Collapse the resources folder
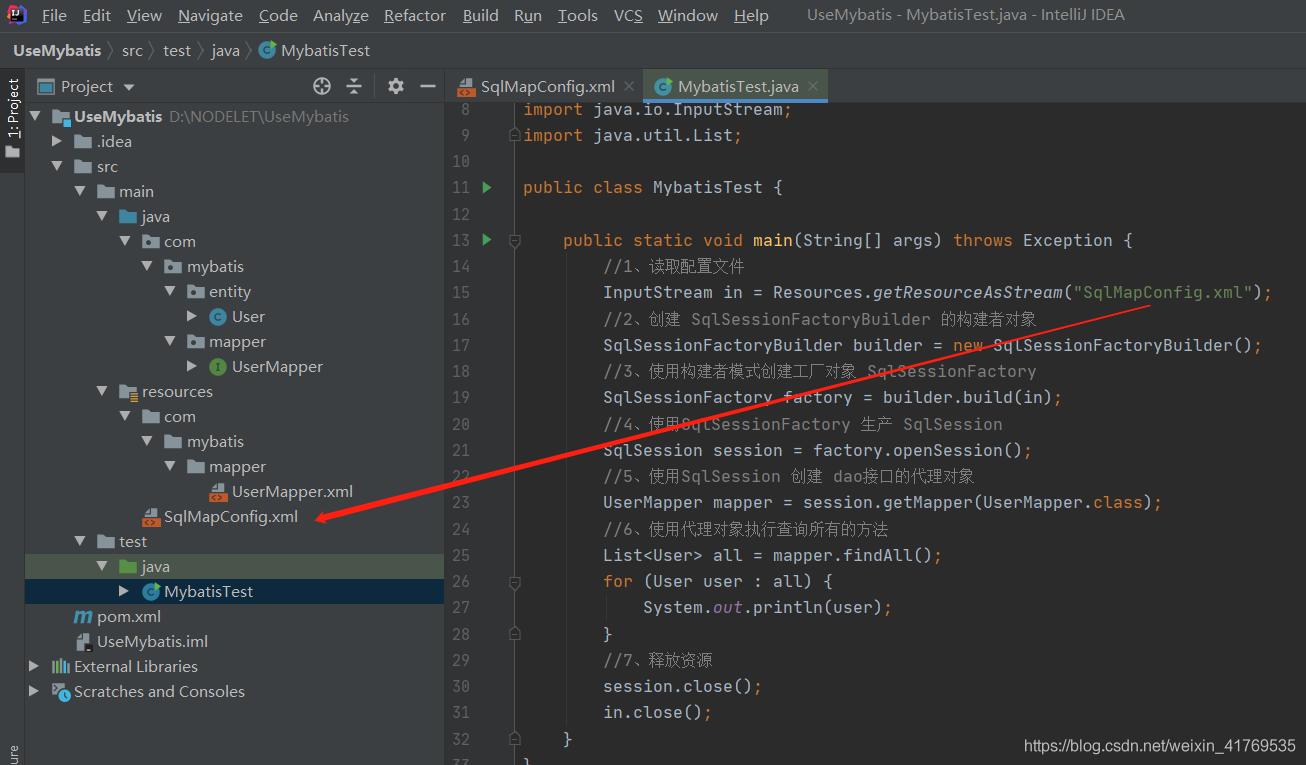 click(102, 392)
